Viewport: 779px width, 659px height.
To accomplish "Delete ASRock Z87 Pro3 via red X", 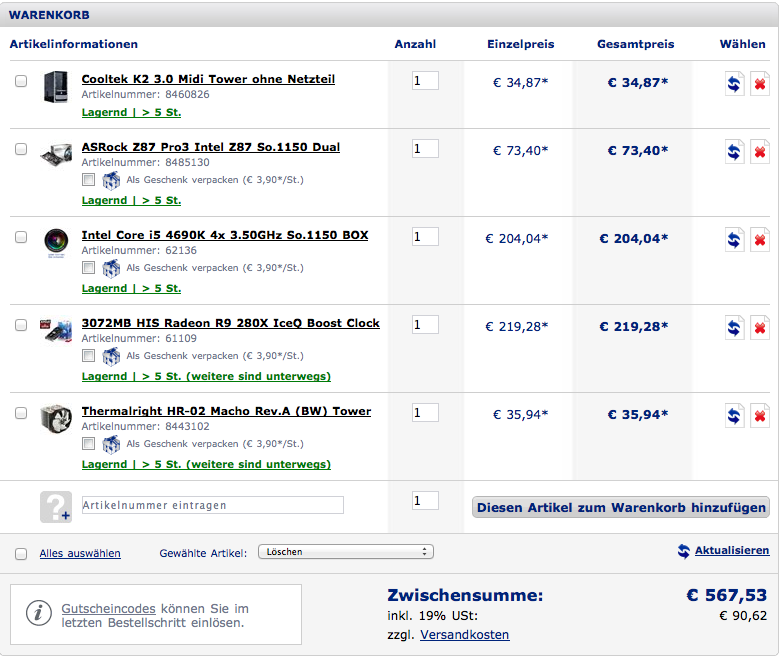I will (x=760, y=152).
